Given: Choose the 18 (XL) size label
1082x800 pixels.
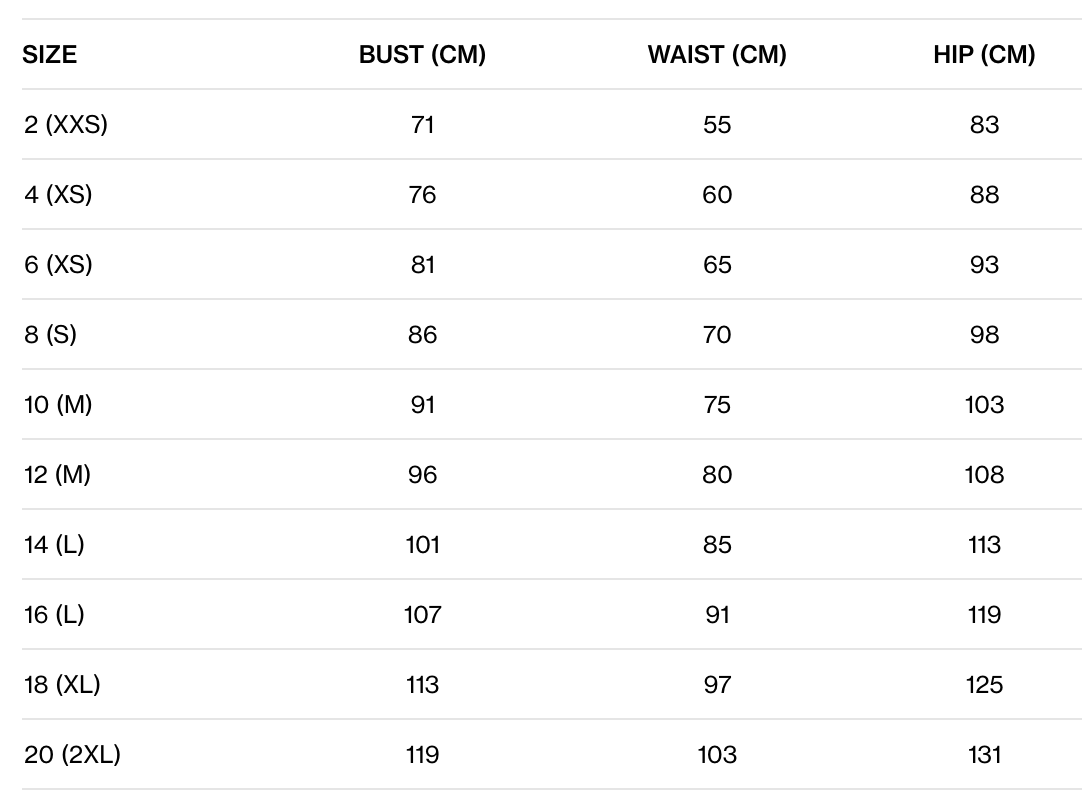Looking at the screenshot, I should click(62, 685).
